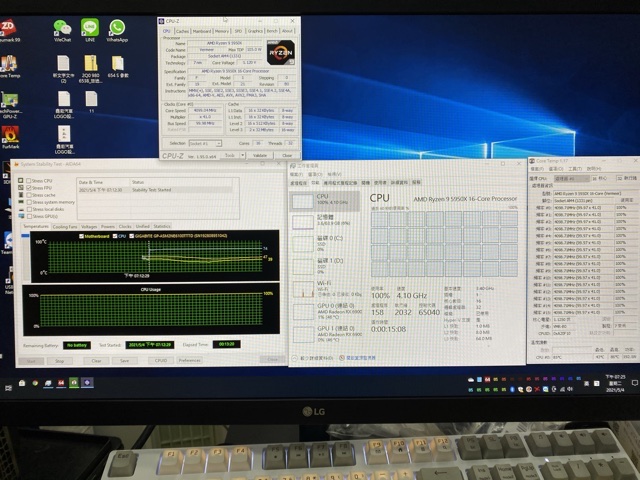Click the Clear button in AIDA64
Screen dimensions: 640x480
click(96, 361)
